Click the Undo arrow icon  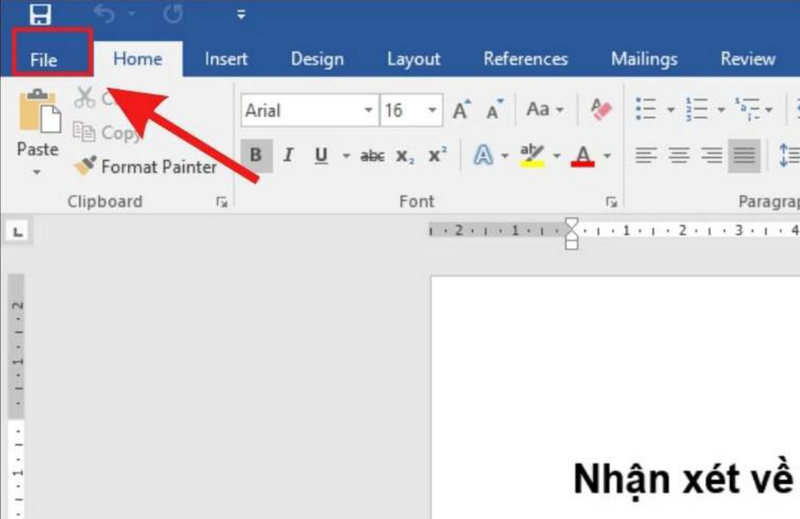(105, 14)
